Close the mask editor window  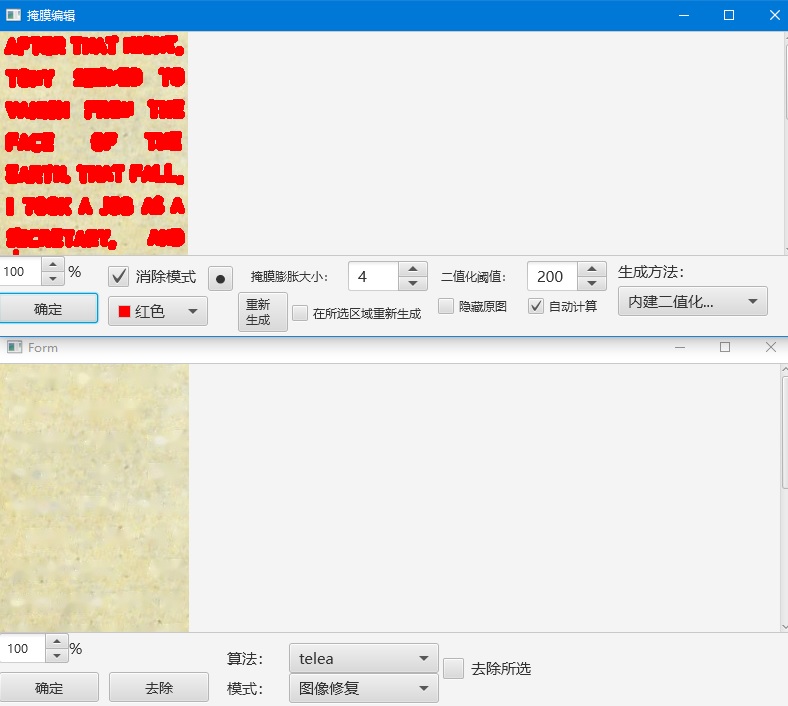[774, 16]
